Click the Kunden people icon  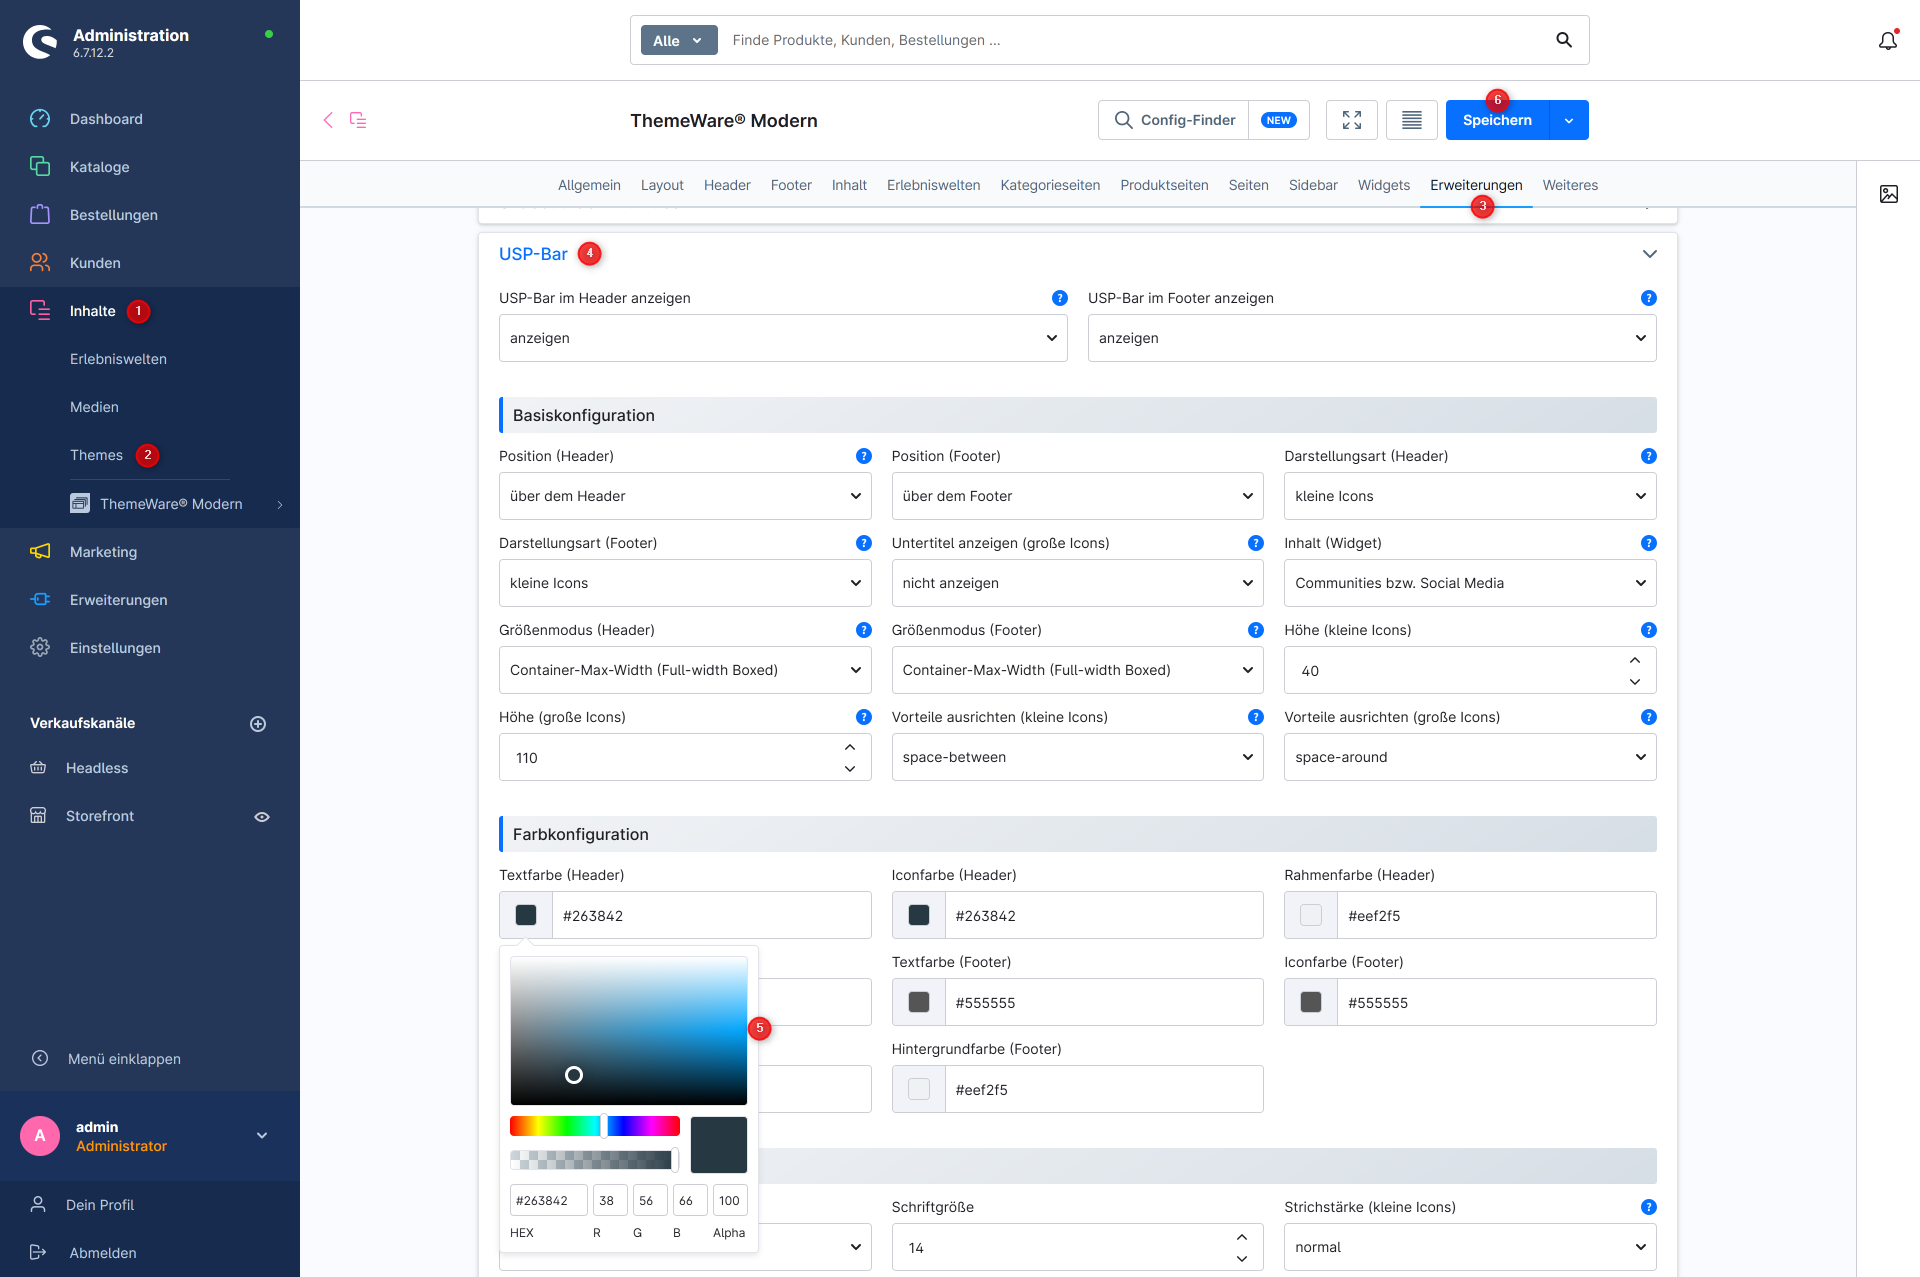coord(40,263)
